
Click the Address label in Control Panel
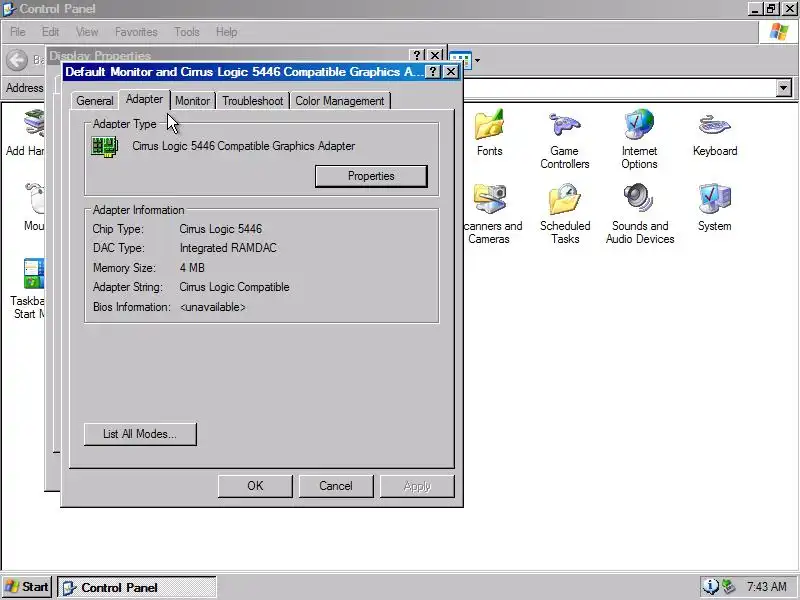(24, 88)
